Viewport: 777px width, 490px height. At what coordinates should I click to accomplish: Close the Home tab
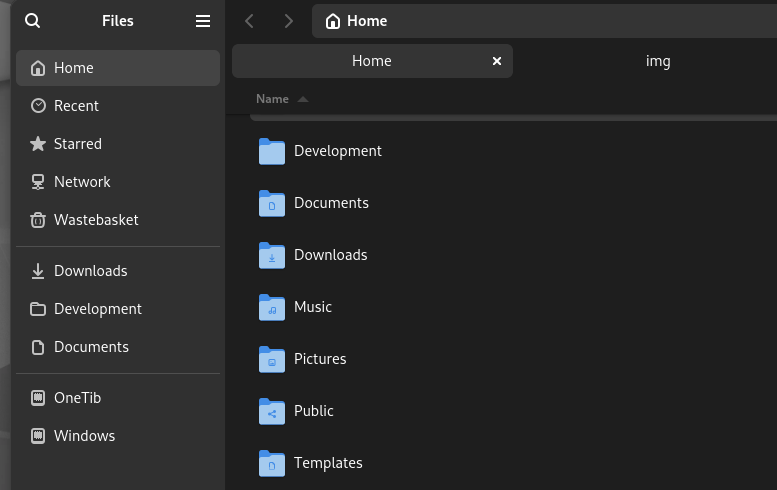(497, 61)
